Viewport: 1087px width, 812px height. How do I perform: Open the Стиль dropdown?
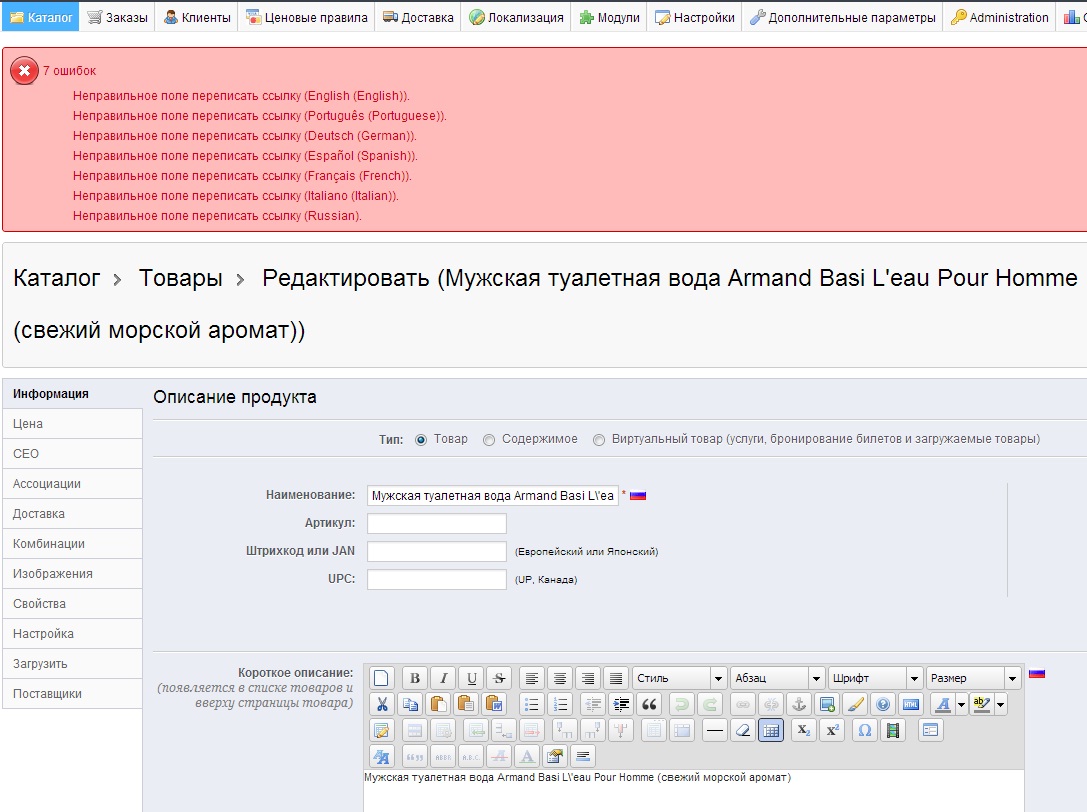tap(679, 678)
